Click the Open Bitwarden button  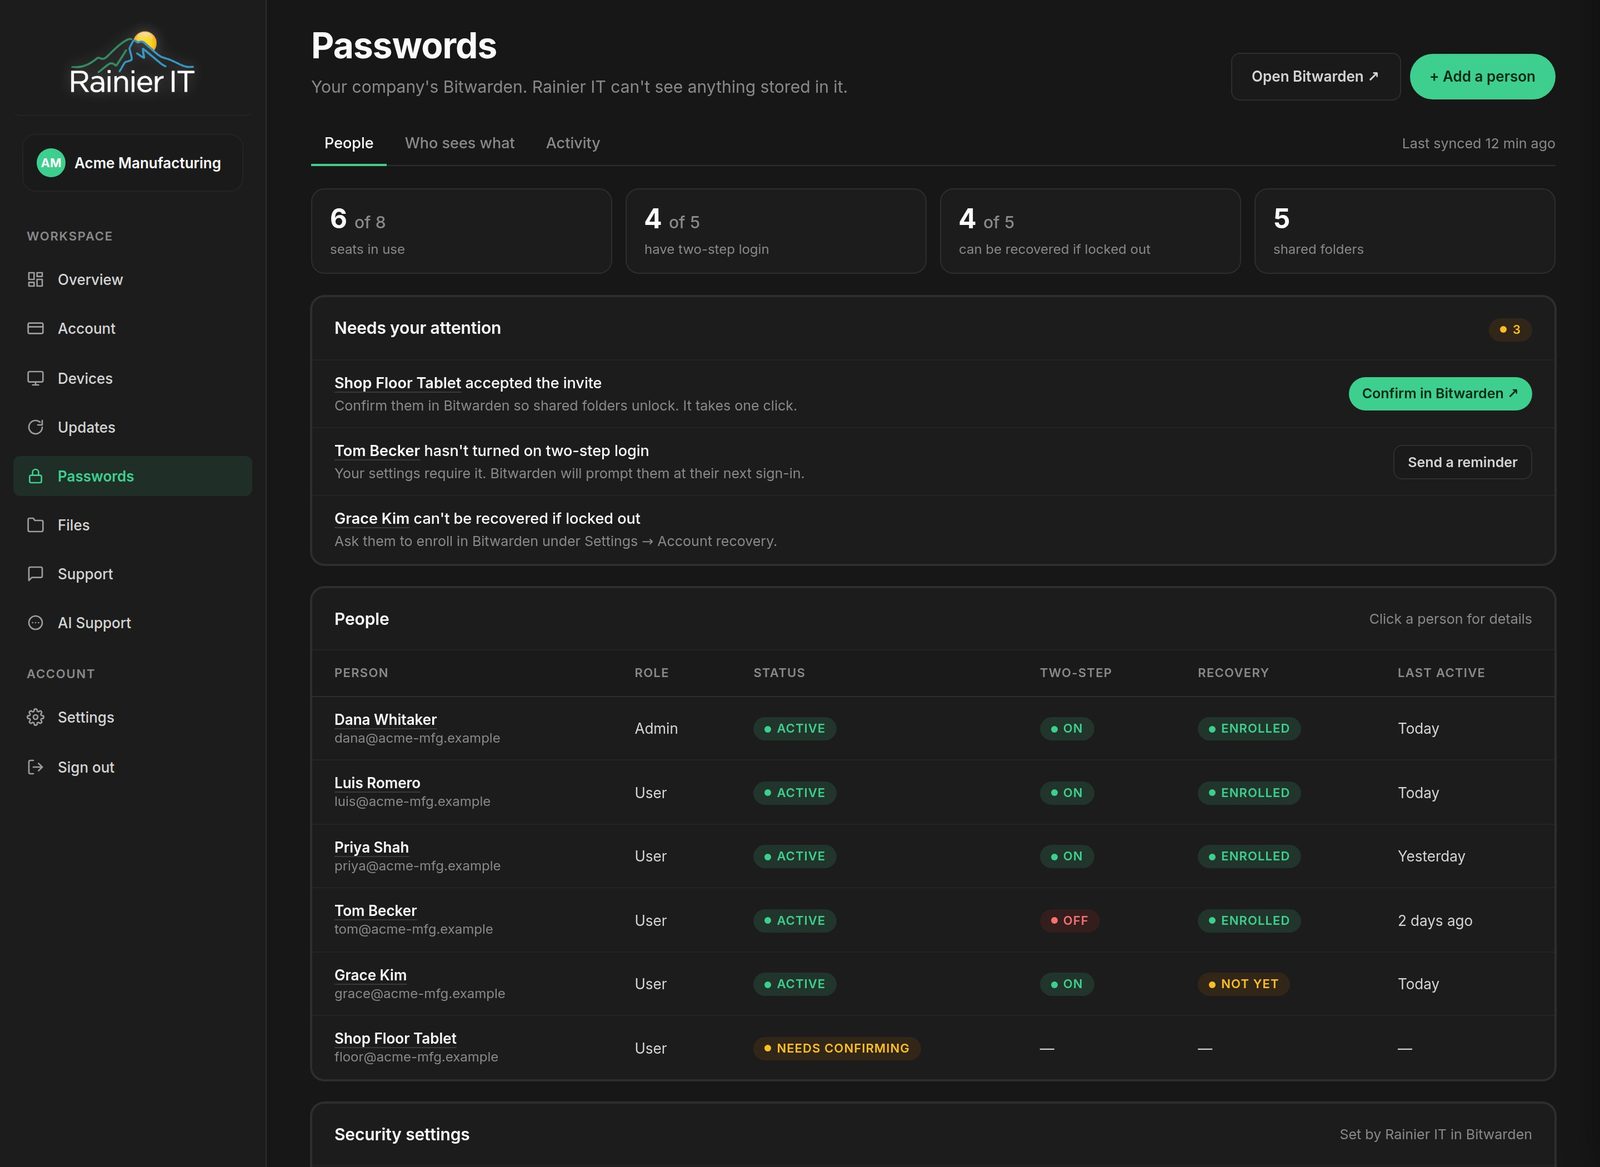click(1315, 77)
